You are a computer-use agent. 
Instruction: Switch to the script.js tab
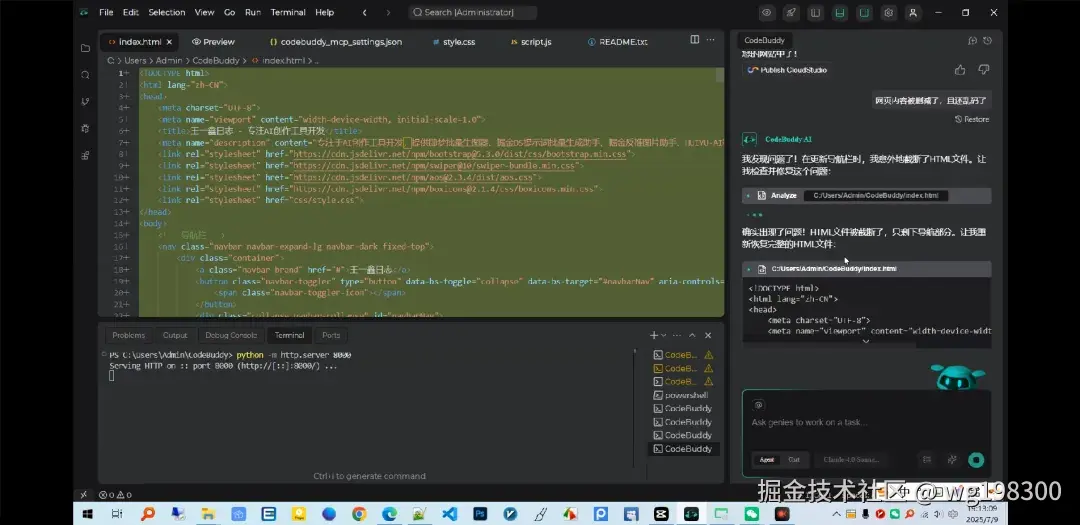(531, 42)
